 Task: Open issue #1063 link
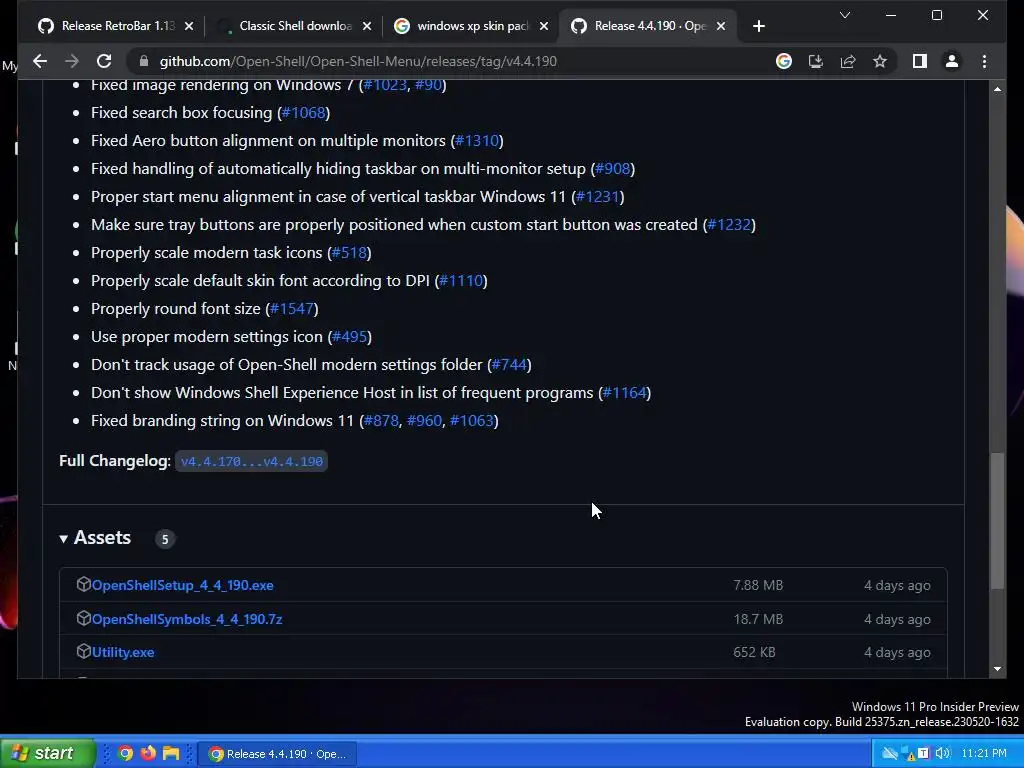coord(472,421)
